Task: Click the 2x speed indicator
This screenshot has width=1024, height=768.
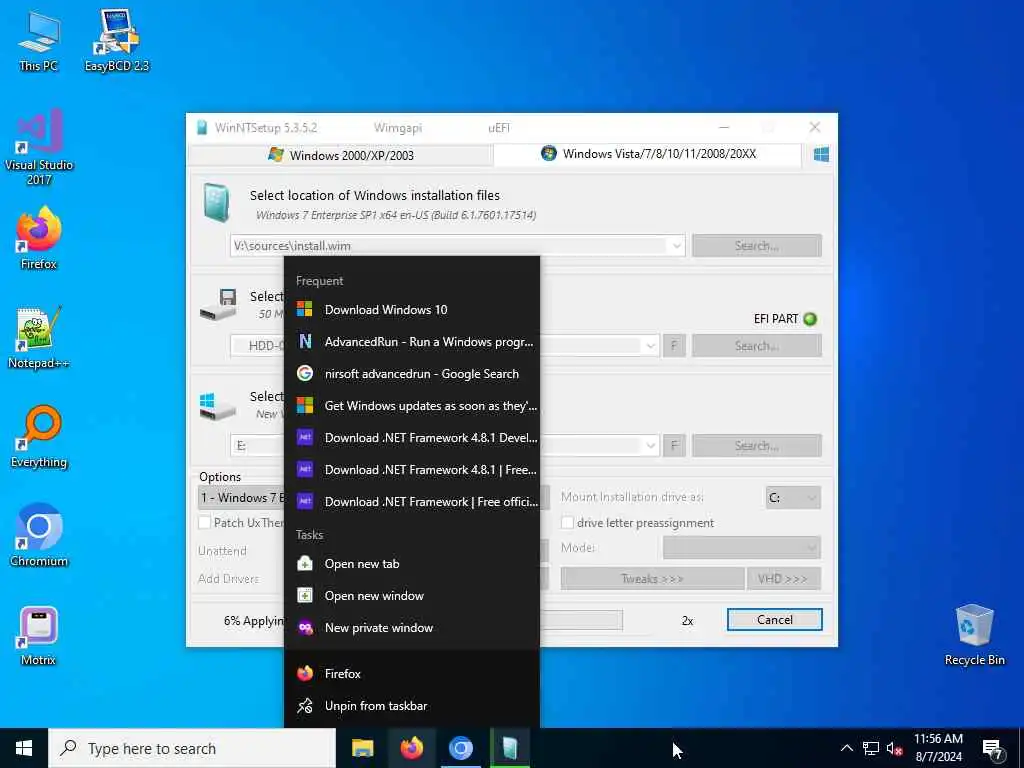Action: 688,620
